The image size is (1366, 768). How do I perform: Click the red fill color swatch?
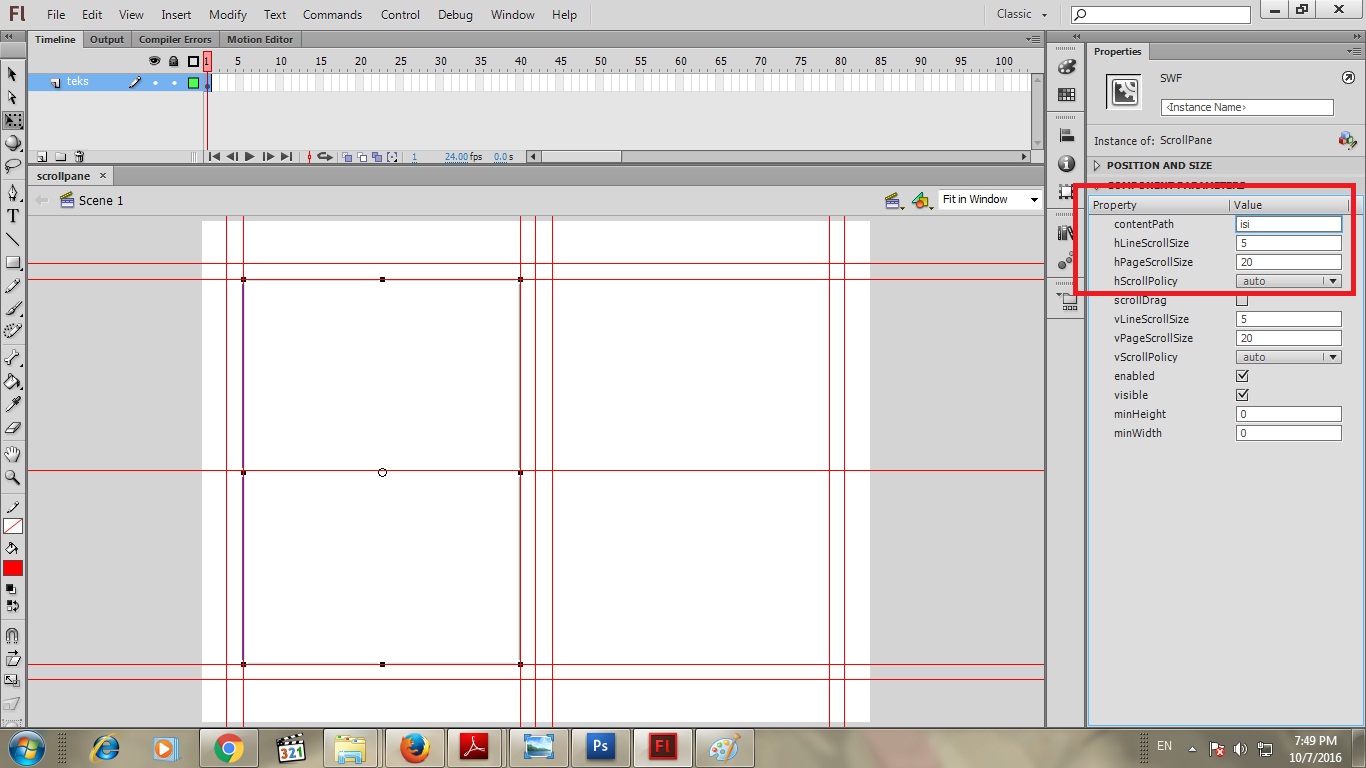13,568
